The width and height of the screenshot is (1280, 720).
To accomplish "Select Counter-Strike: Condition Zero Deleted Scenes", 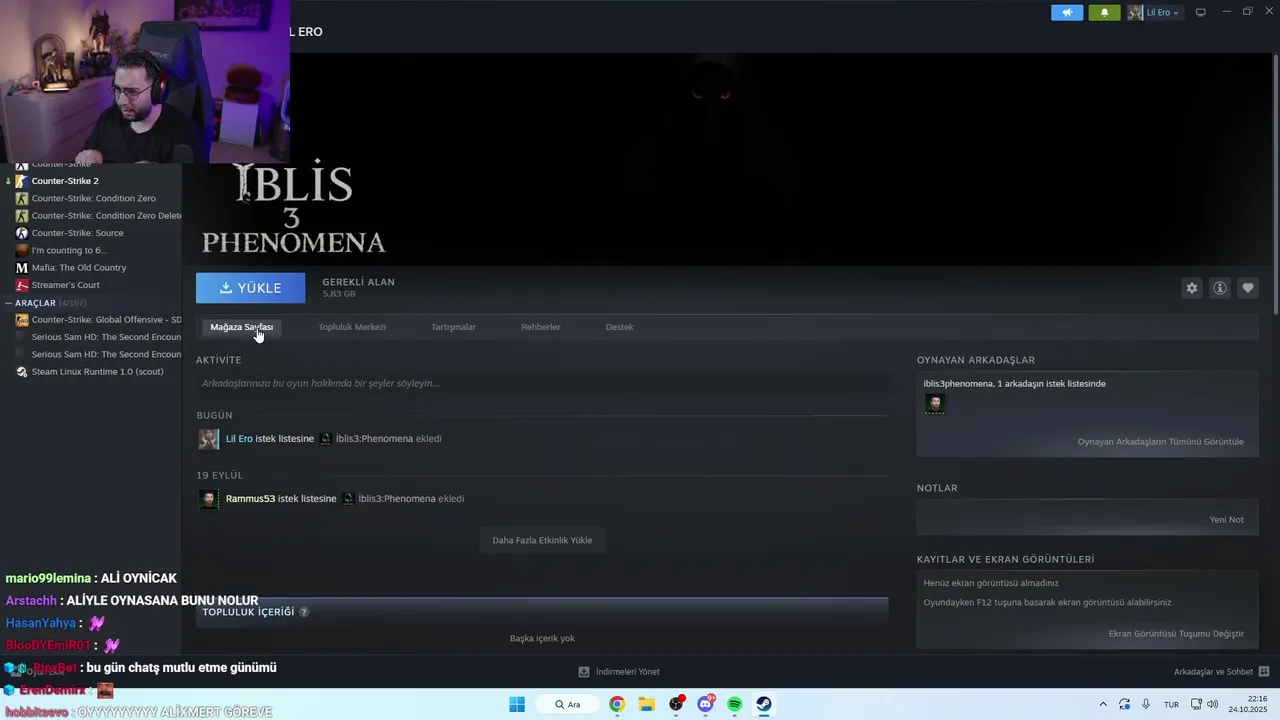I will pyautogui.click(x=106, y=215).
